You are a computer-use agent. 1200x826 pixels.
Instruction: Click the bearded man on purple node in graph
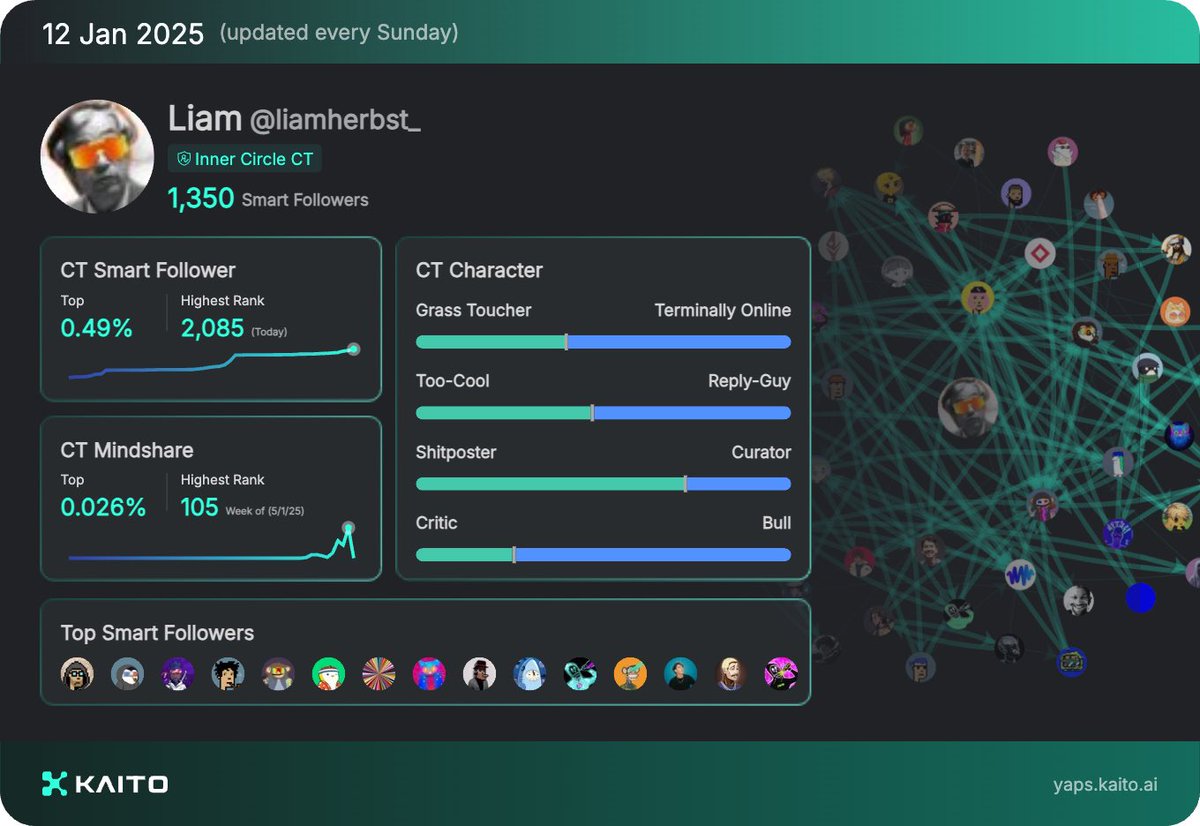(x=1016, y=193)
